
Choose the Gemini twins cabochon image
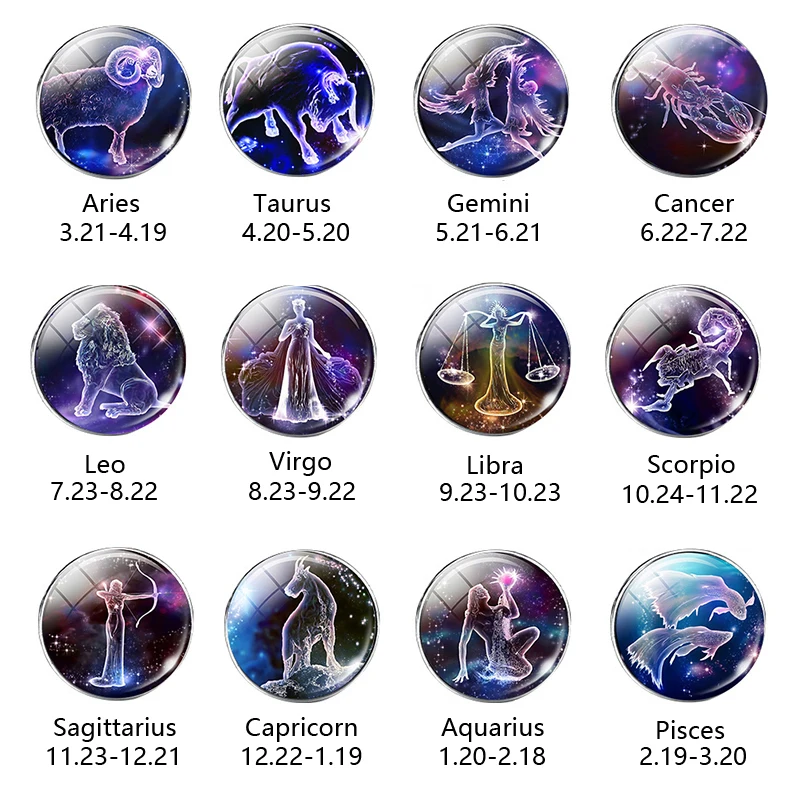point(492,101)
